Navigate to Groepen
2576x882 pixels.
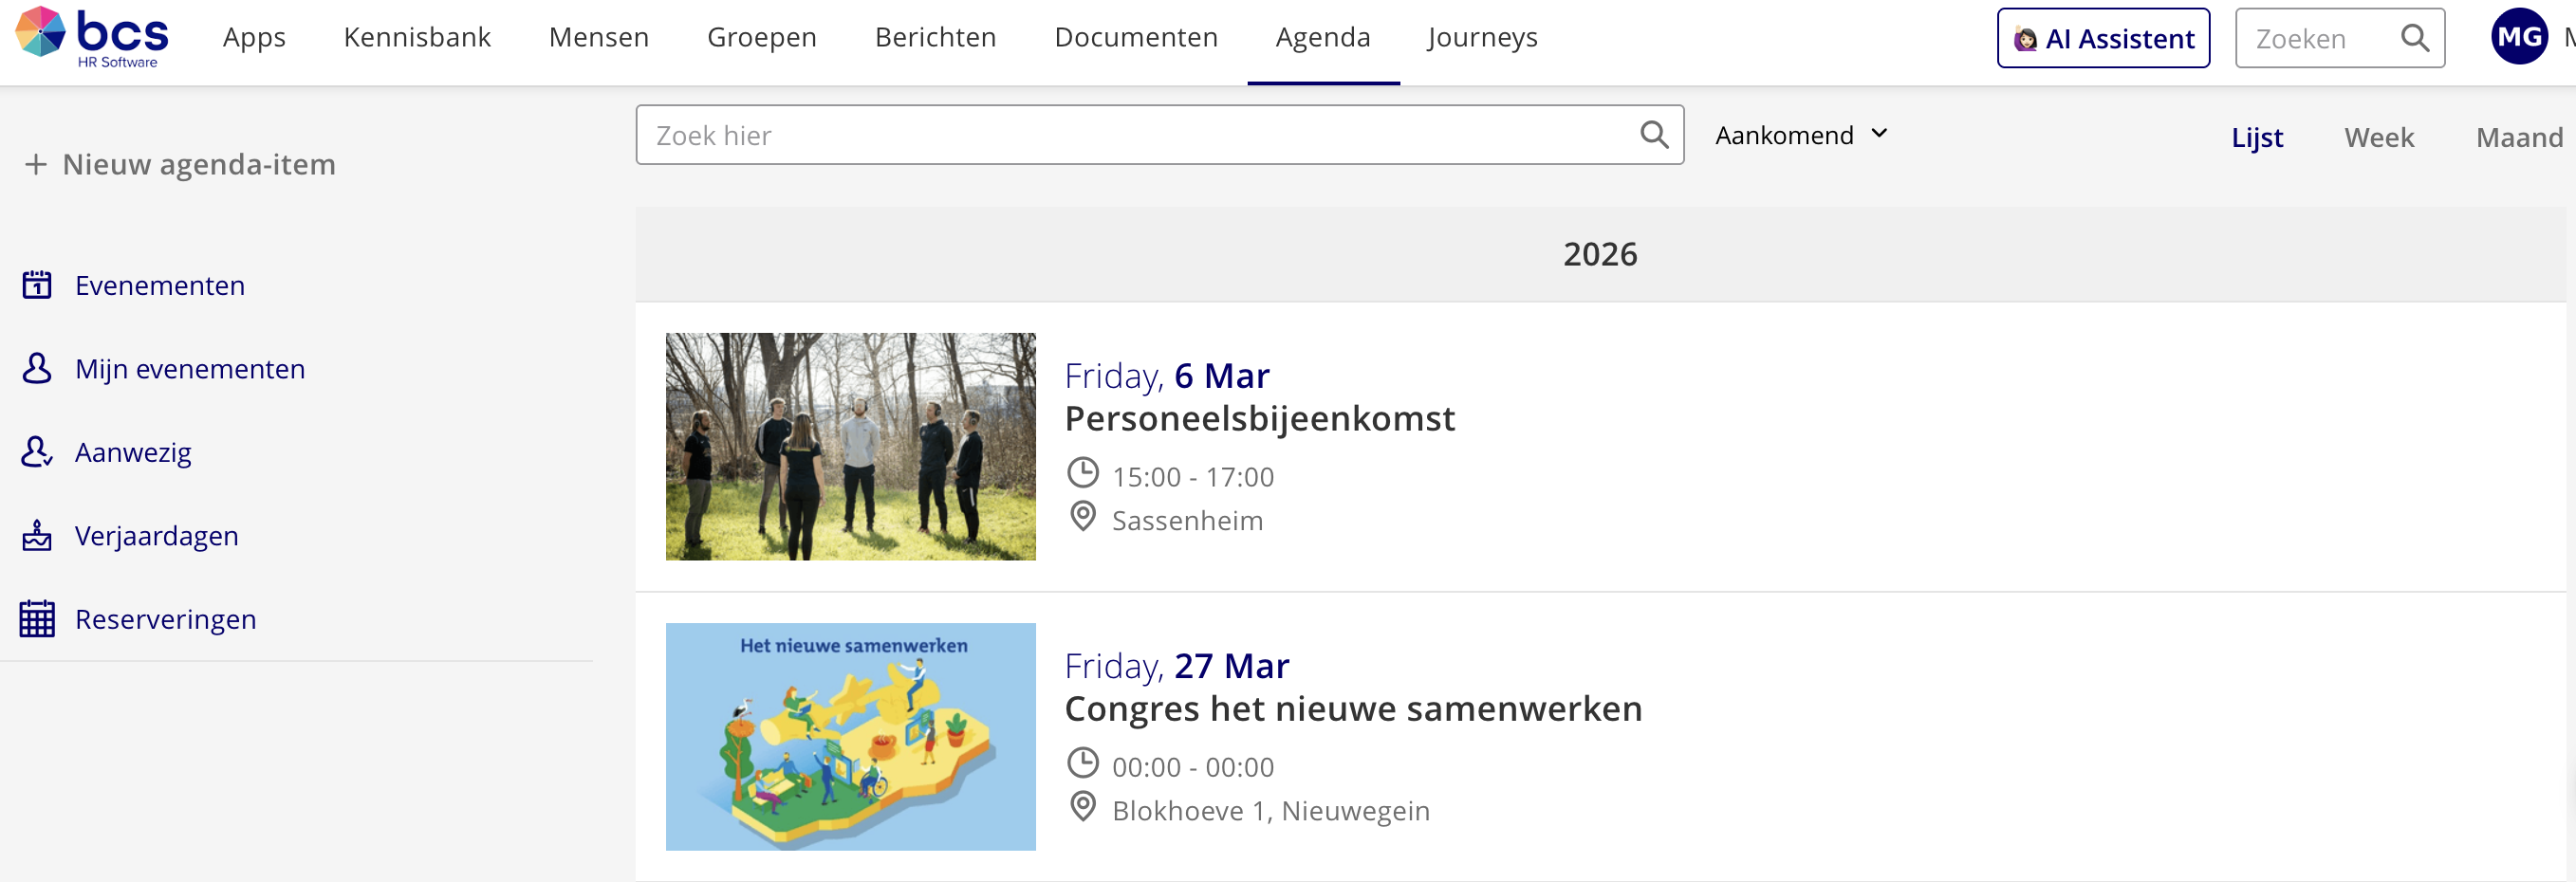coord(762,38)
